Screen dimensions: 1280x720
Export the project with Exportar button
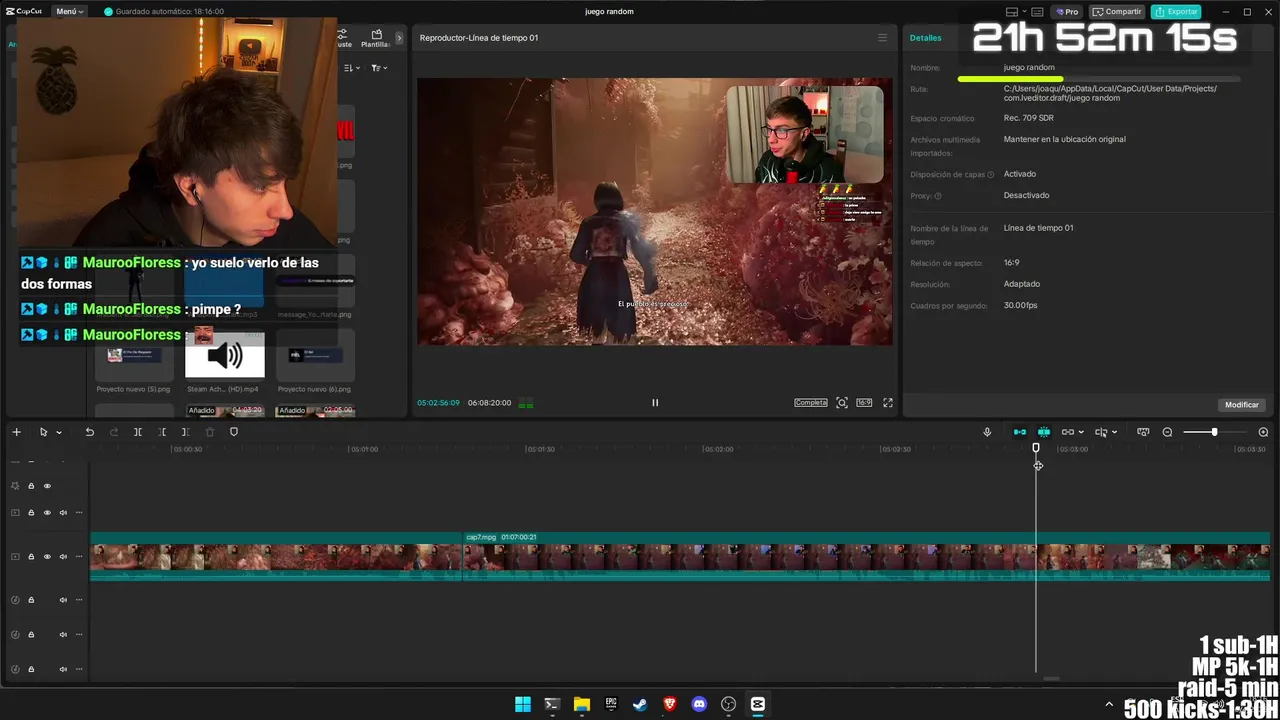coord(1176,12)
